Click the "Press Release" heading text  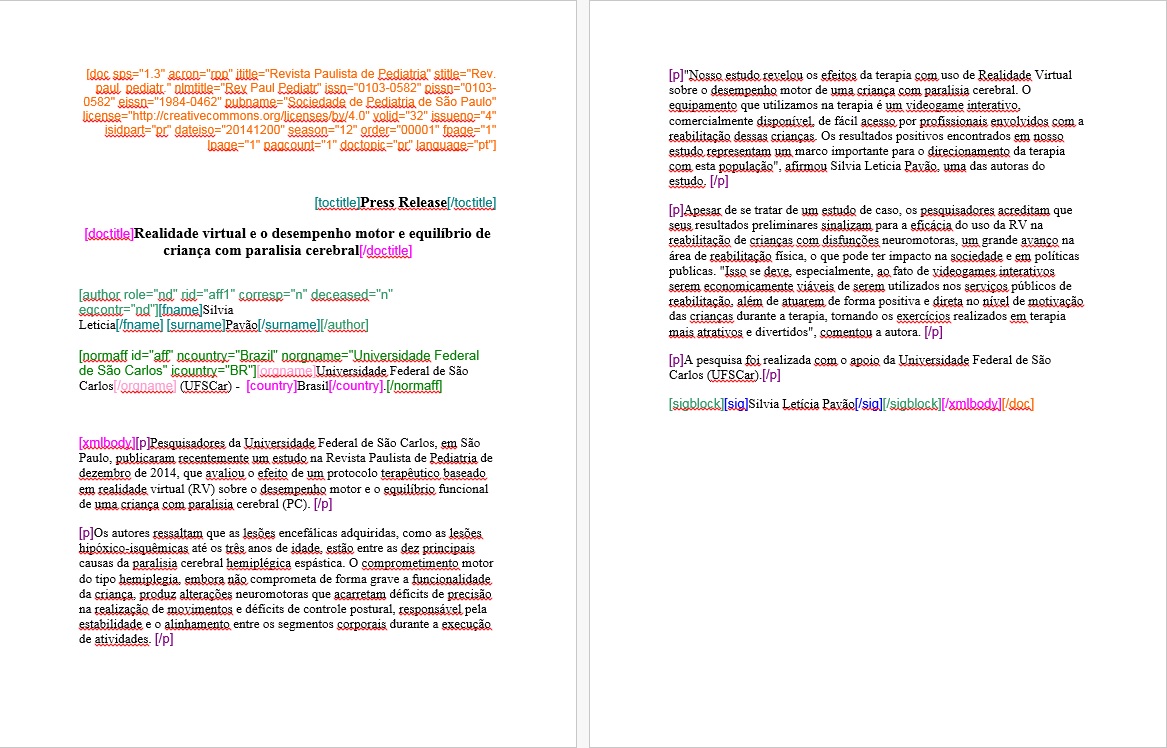(403, 203)
